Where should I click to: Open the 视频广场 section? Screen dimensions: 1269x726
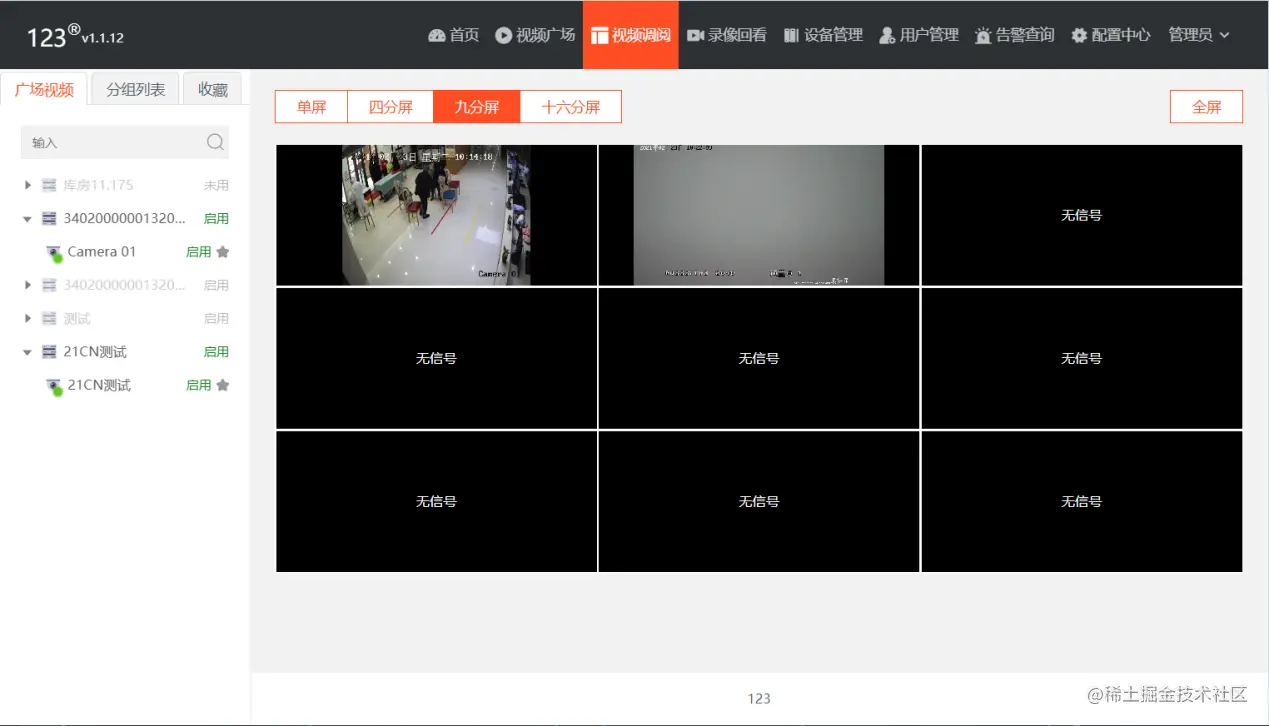[535, 35]
